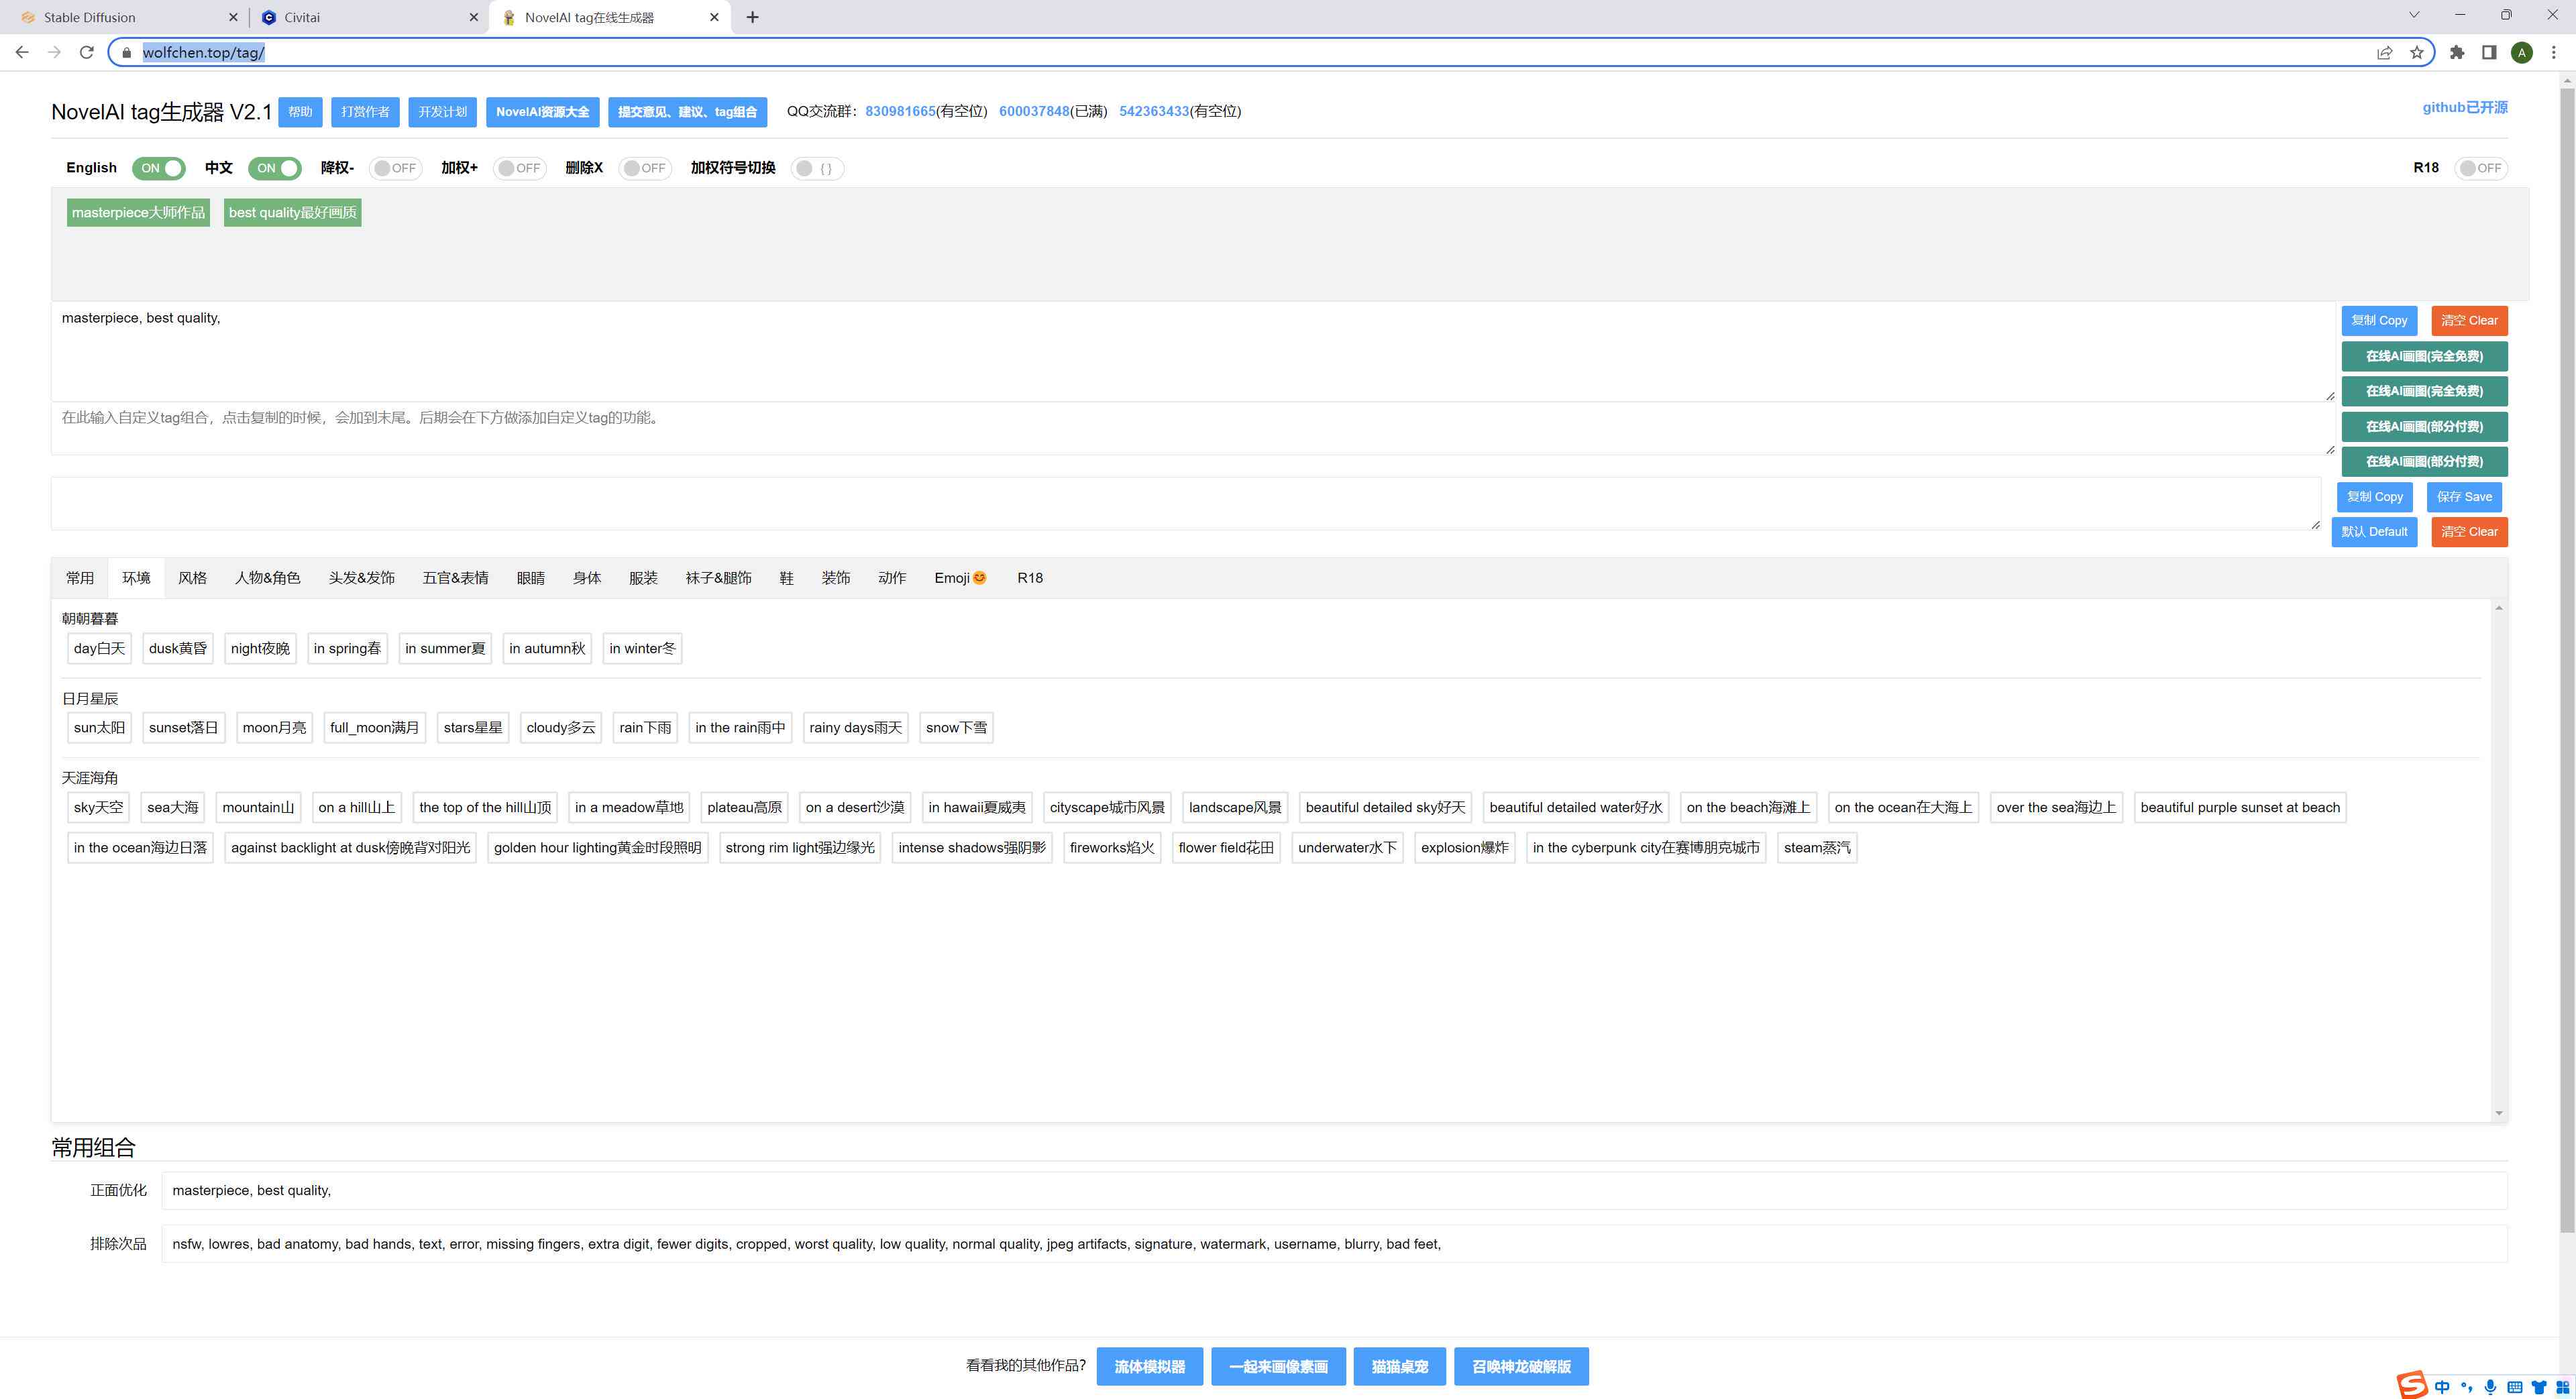The height and width of the screenshot is (1399, 2576).
Task: Open the 人物&角色 category tab
Action: pyautogui.click(x=267, y=578)
